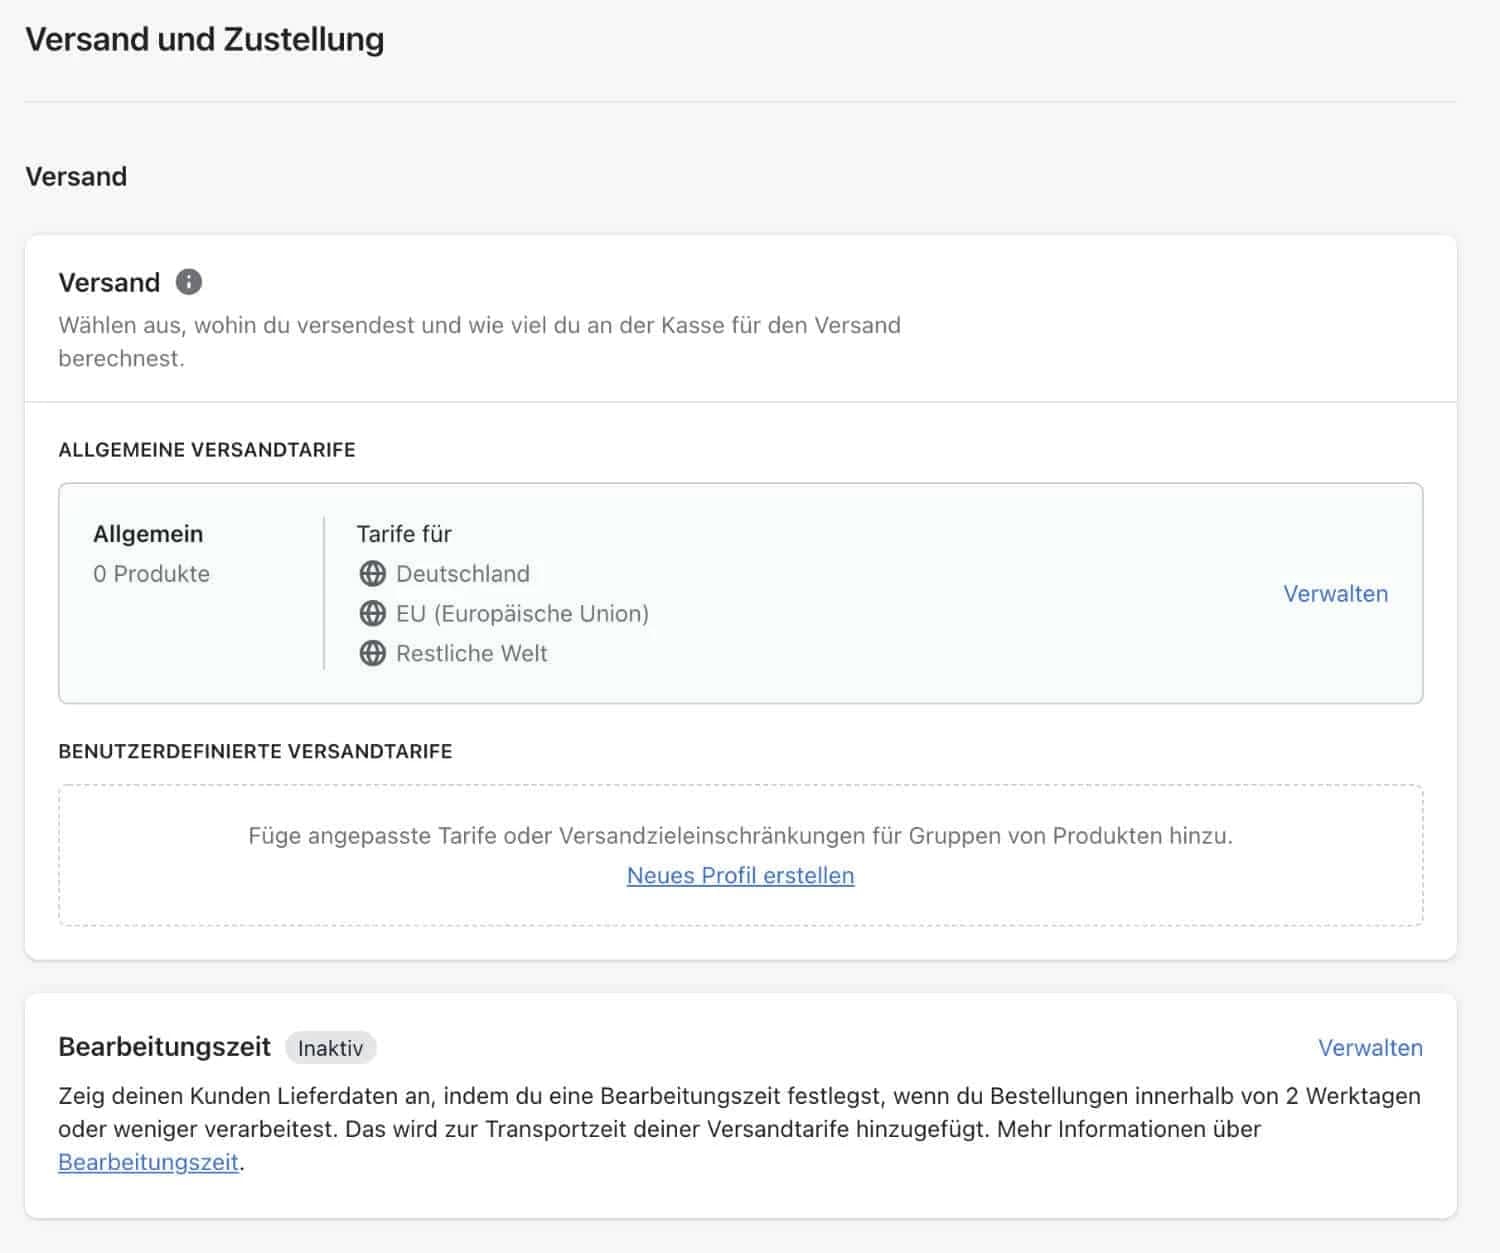Click Verwalten next to Bearbeitungszeit
1500x1253 pixels.
pyautogui.click(x=1371, y=1047)
